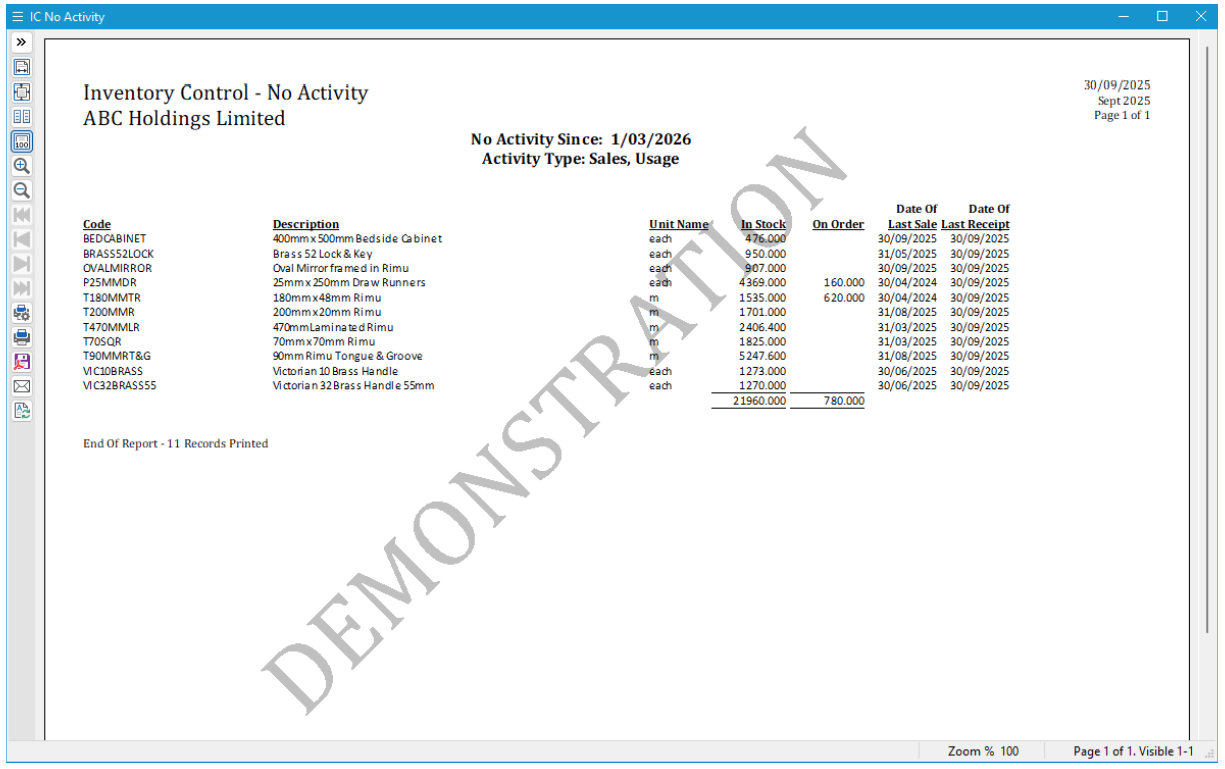
Task: Click On Order value 160.000
Action: coord(843,283)
